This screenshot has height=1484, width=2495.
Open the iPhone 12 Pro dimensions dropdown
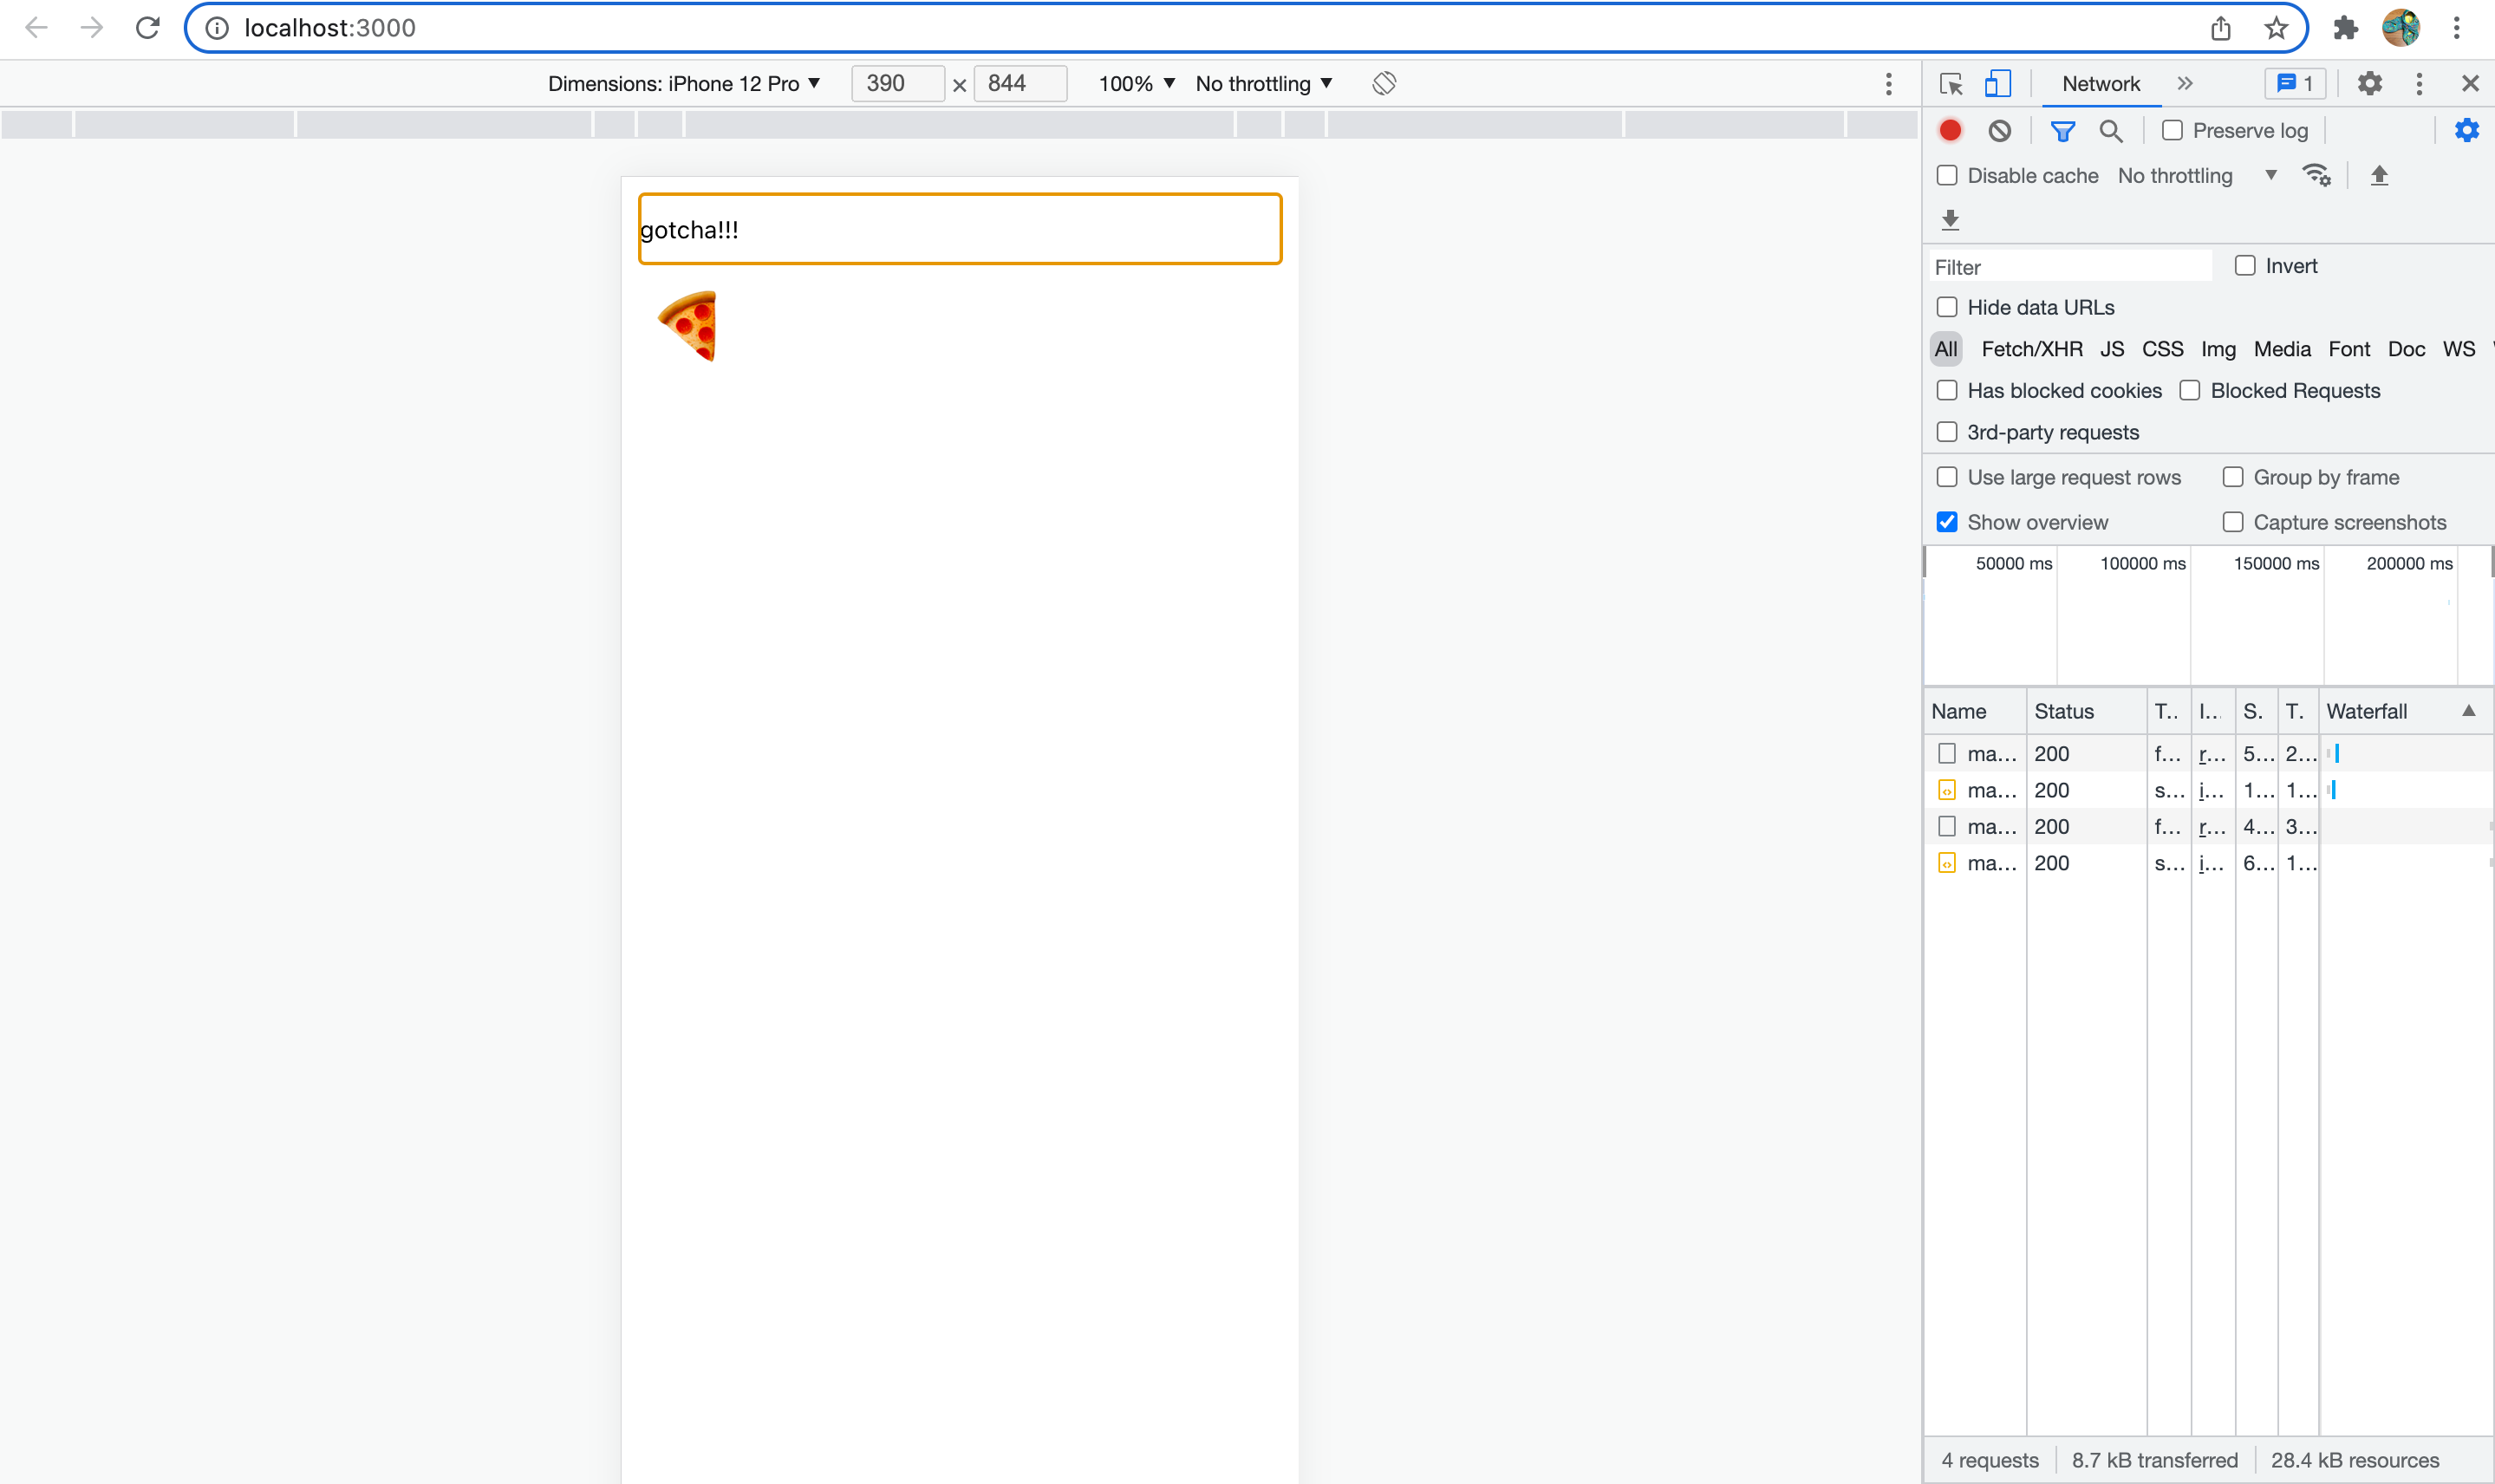pyautogui.click(x=684, y=83)
